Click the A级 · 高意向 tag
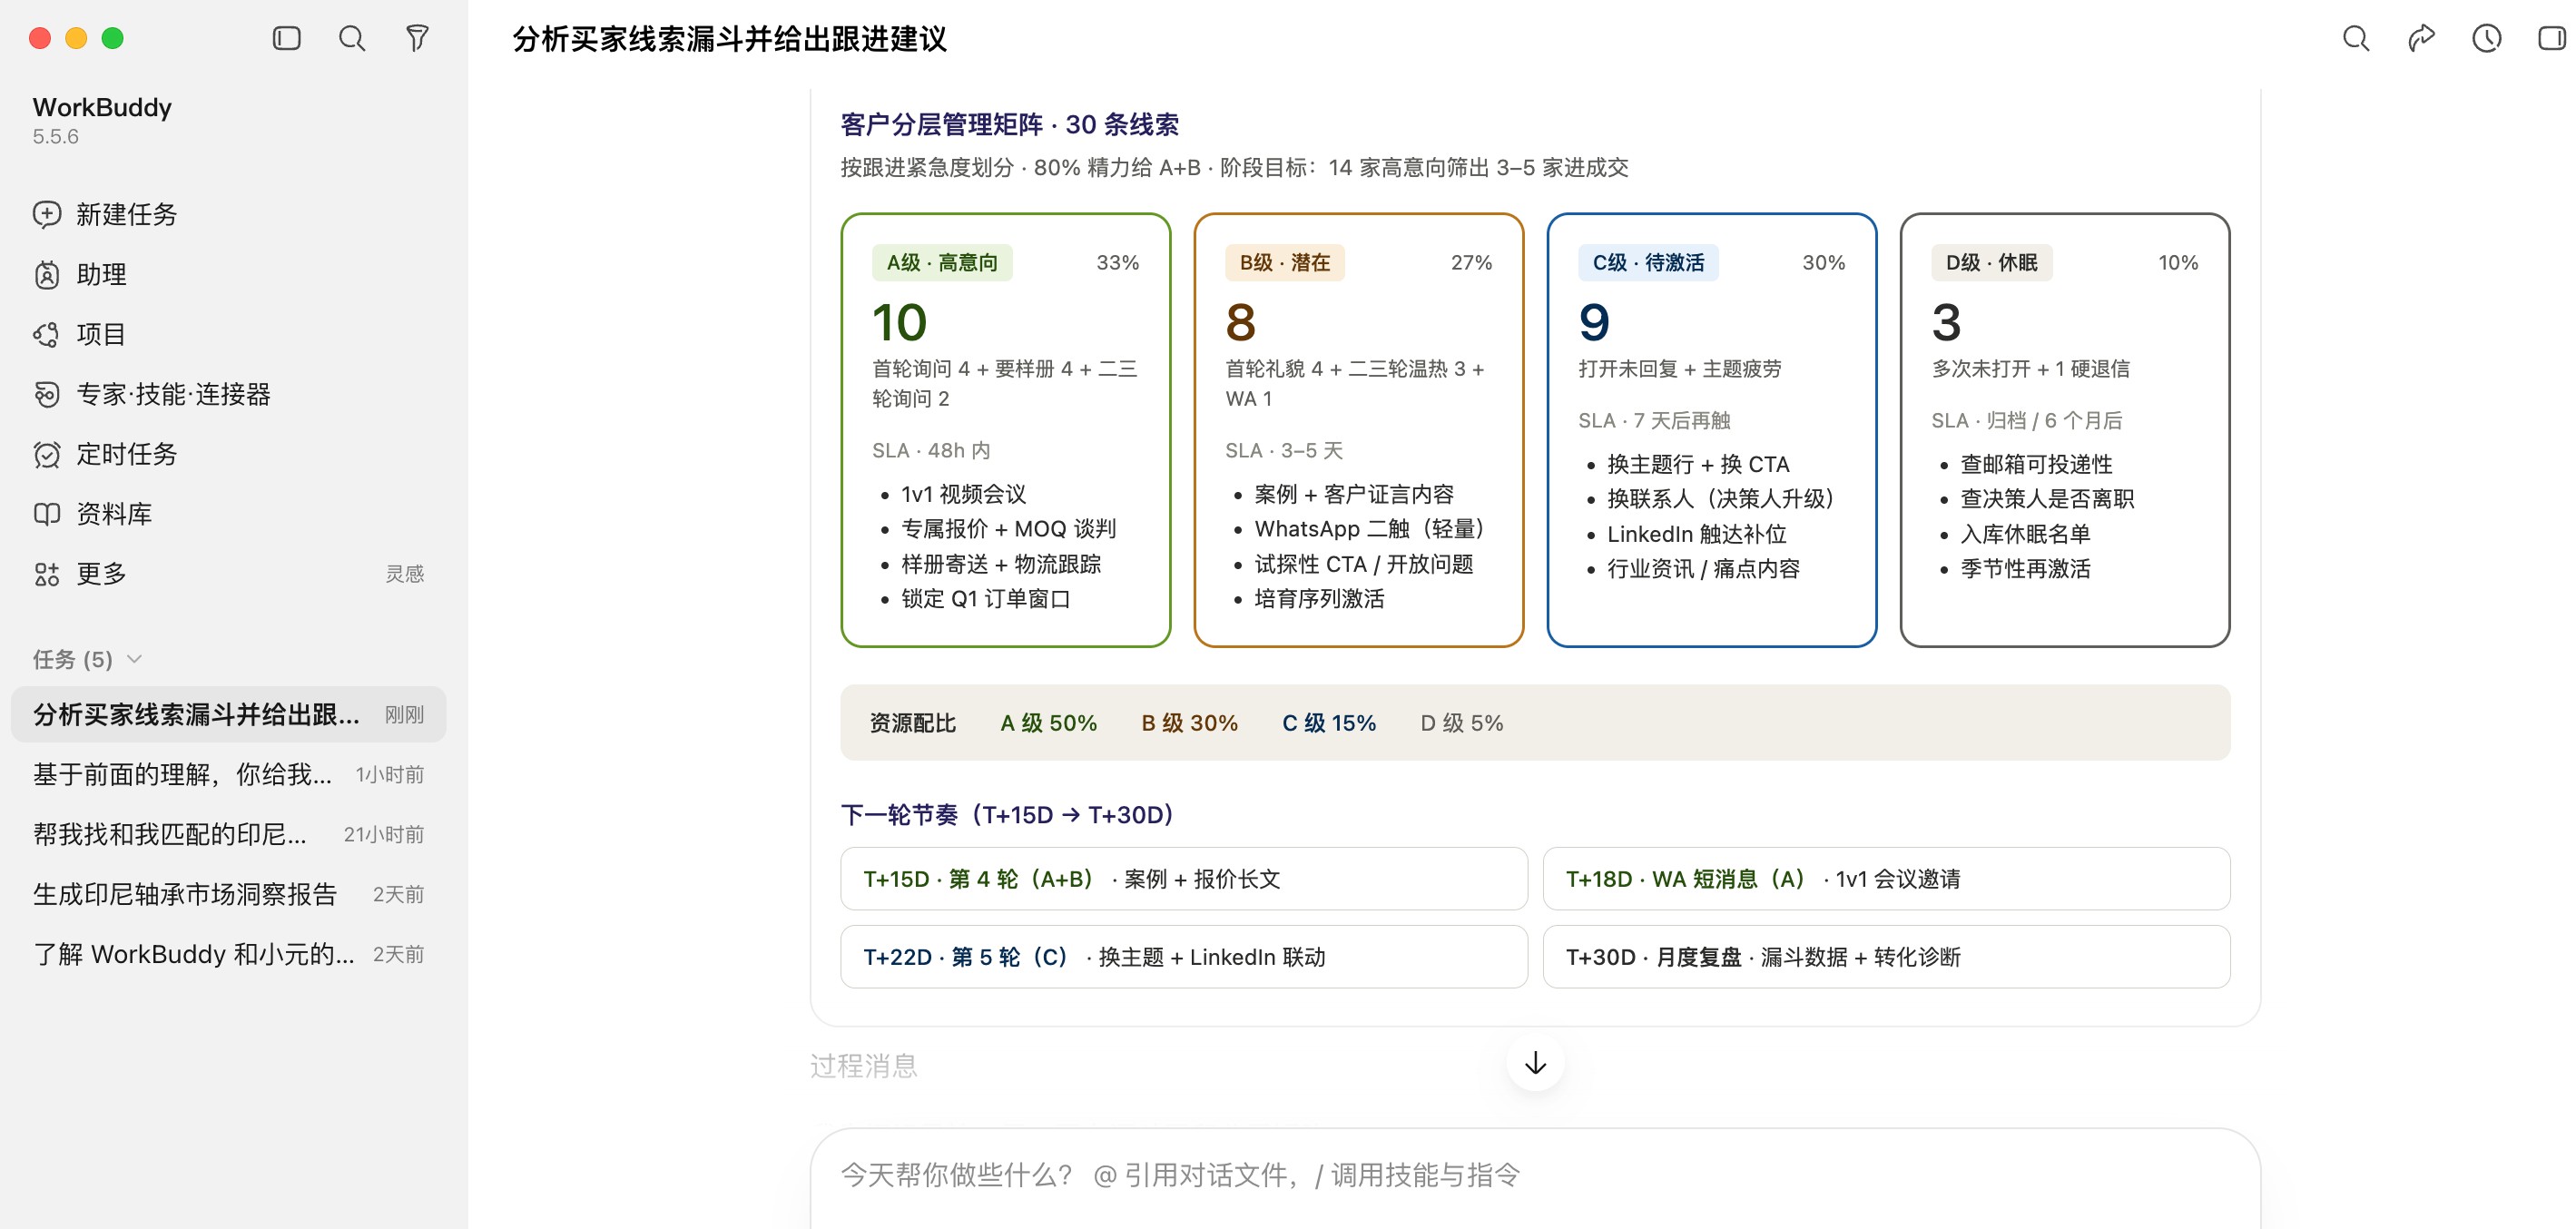Viewport: 2576px width, 1229px height. pos(942,262)
